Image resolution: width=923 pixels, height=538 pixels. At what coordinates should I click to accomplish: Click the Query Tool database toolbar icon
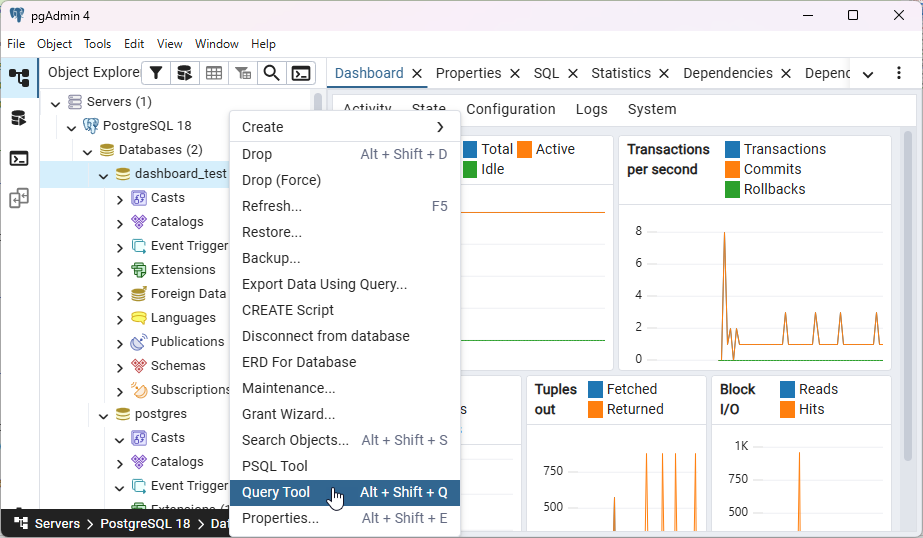pos(184,73)
